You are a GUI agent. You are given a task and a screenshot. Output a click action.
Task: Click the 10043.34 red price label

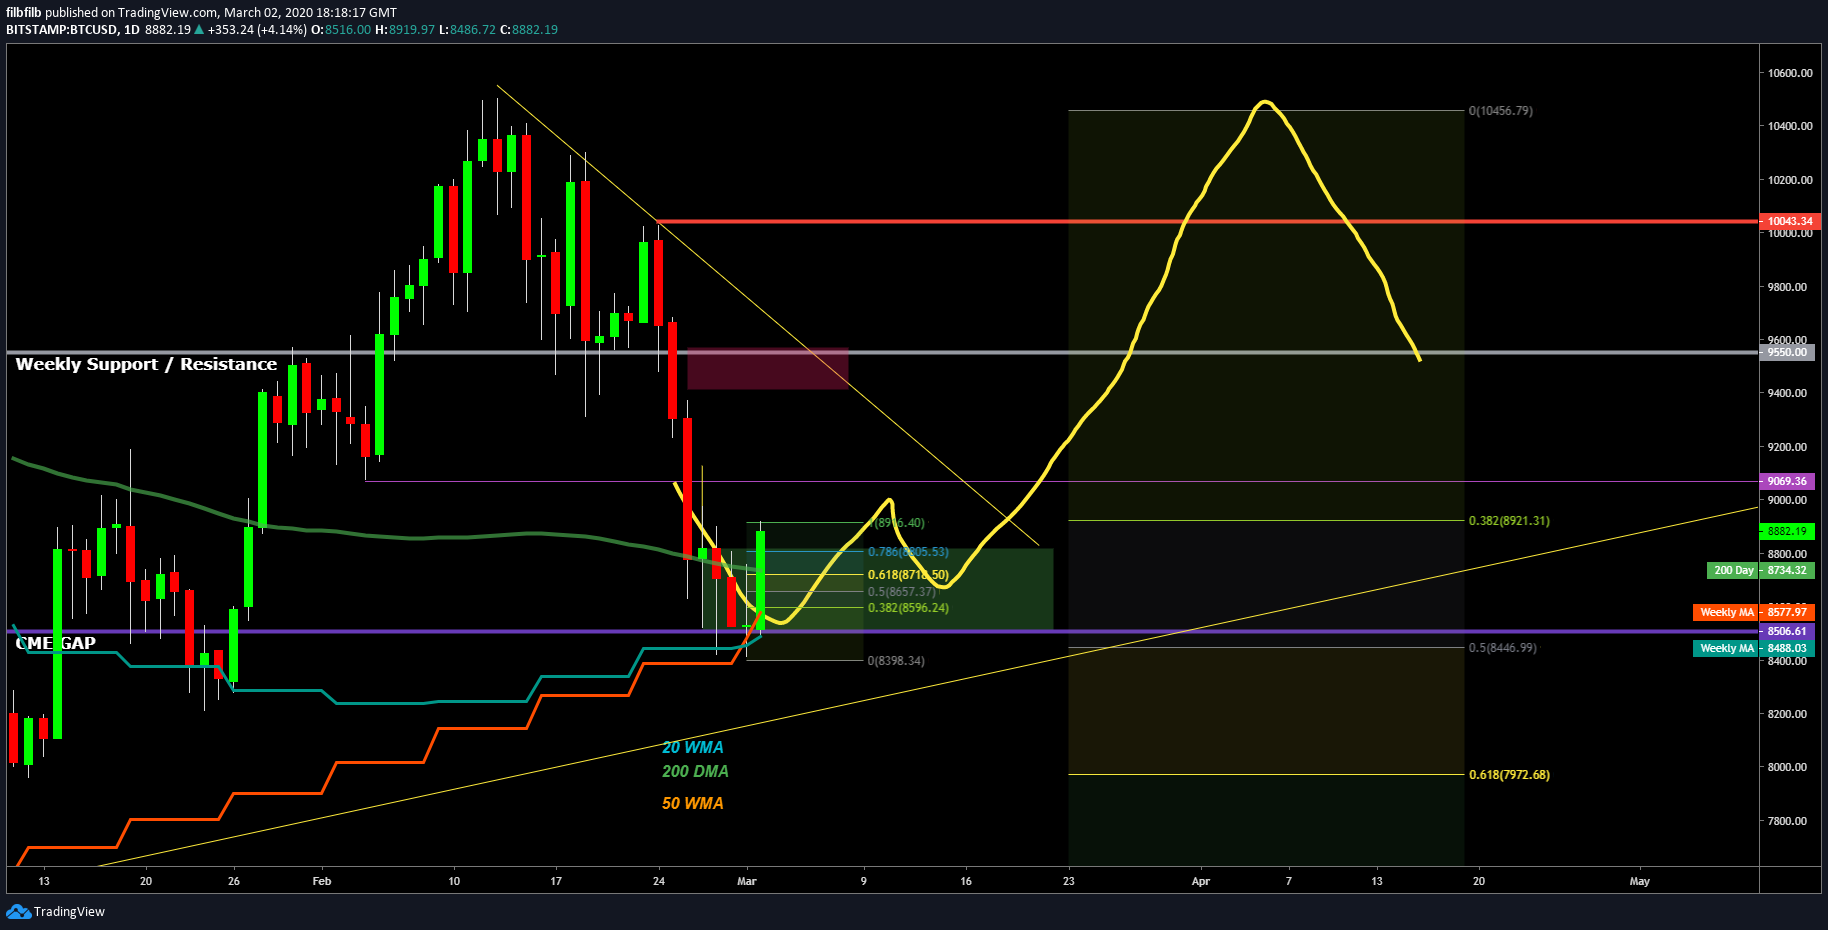(1789, 221)
